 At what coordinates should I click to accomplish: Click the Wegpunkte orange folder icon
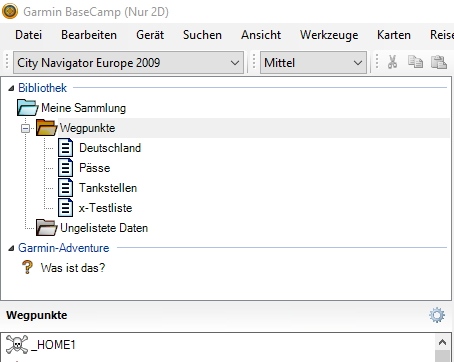click(46, 128)
